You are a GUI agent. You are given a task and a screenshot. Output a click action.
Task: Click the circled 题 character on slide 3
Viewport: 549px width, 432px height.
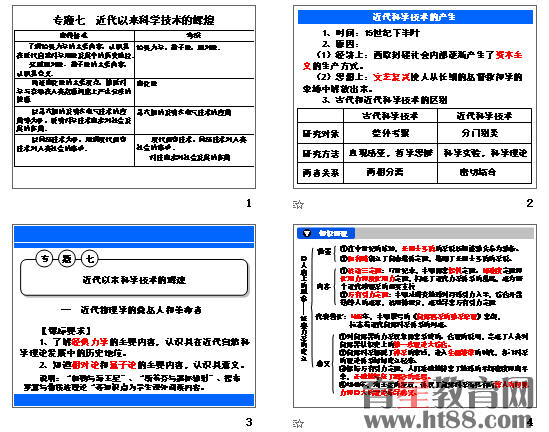pos(67,259)
